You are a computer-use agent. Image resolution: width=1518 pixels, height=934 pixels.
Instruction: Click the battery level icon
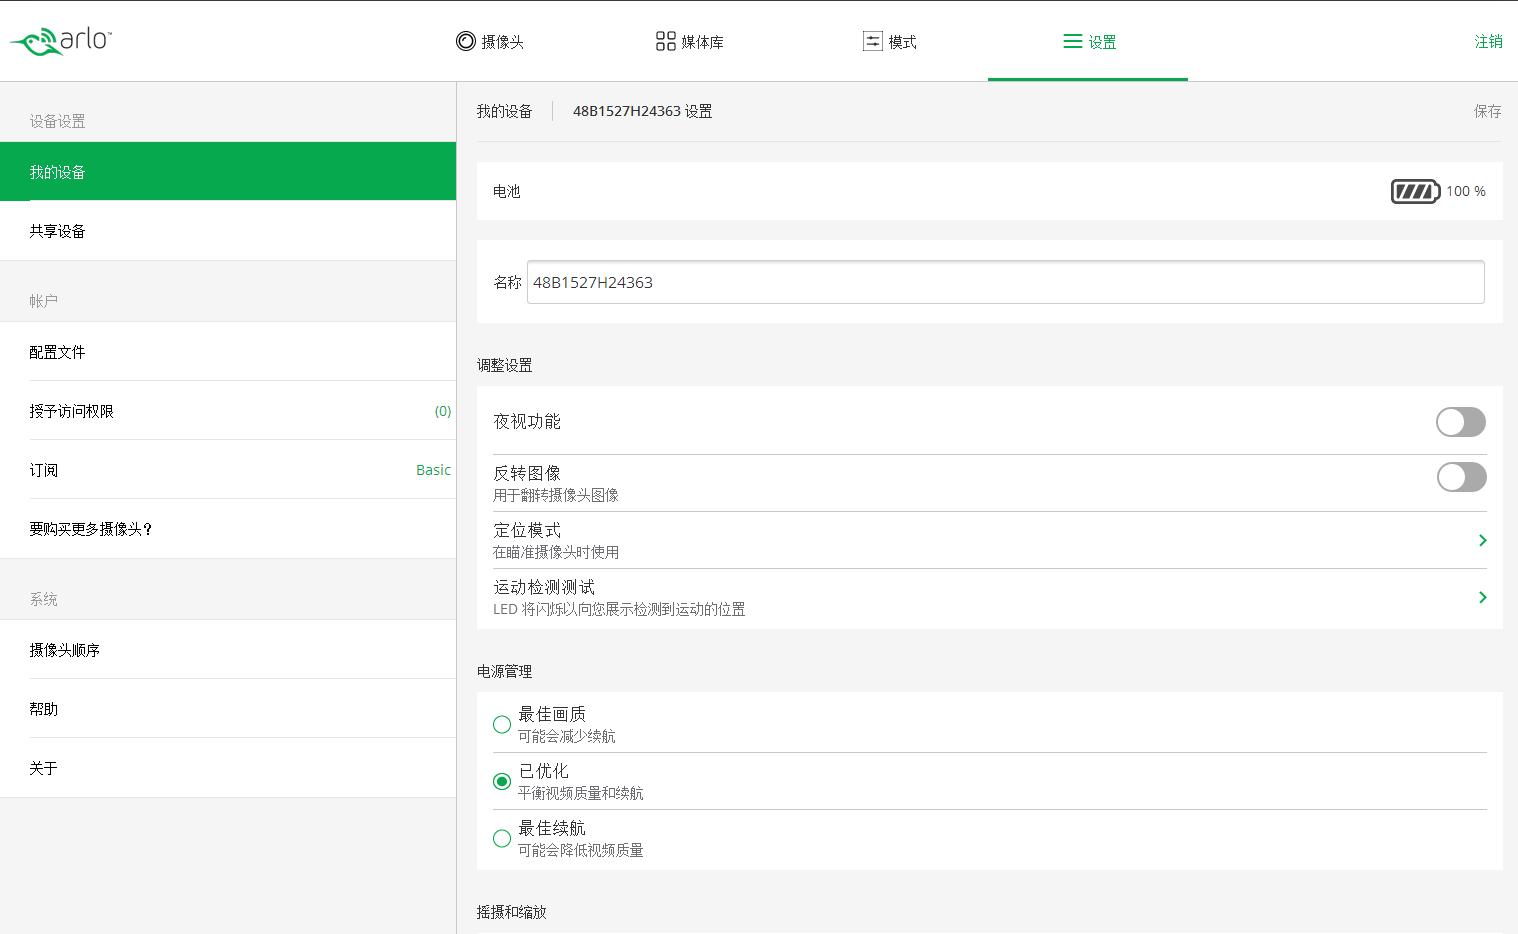point(1415,191)
